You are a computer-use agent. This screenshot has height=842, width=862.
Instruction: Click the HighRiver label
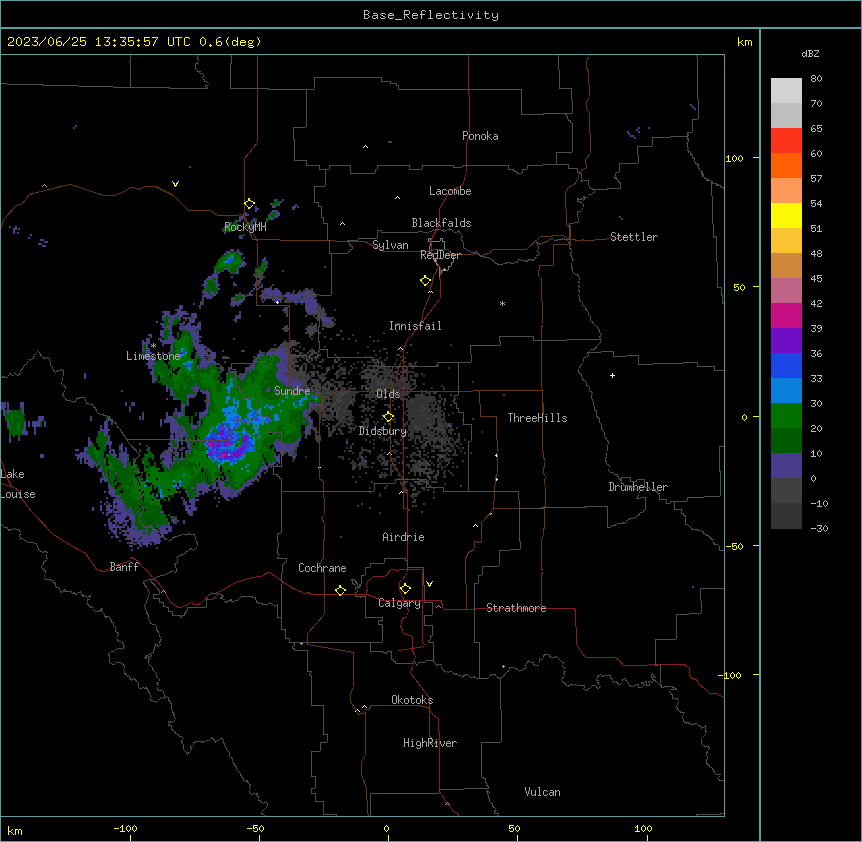click(x=430, y=743)
